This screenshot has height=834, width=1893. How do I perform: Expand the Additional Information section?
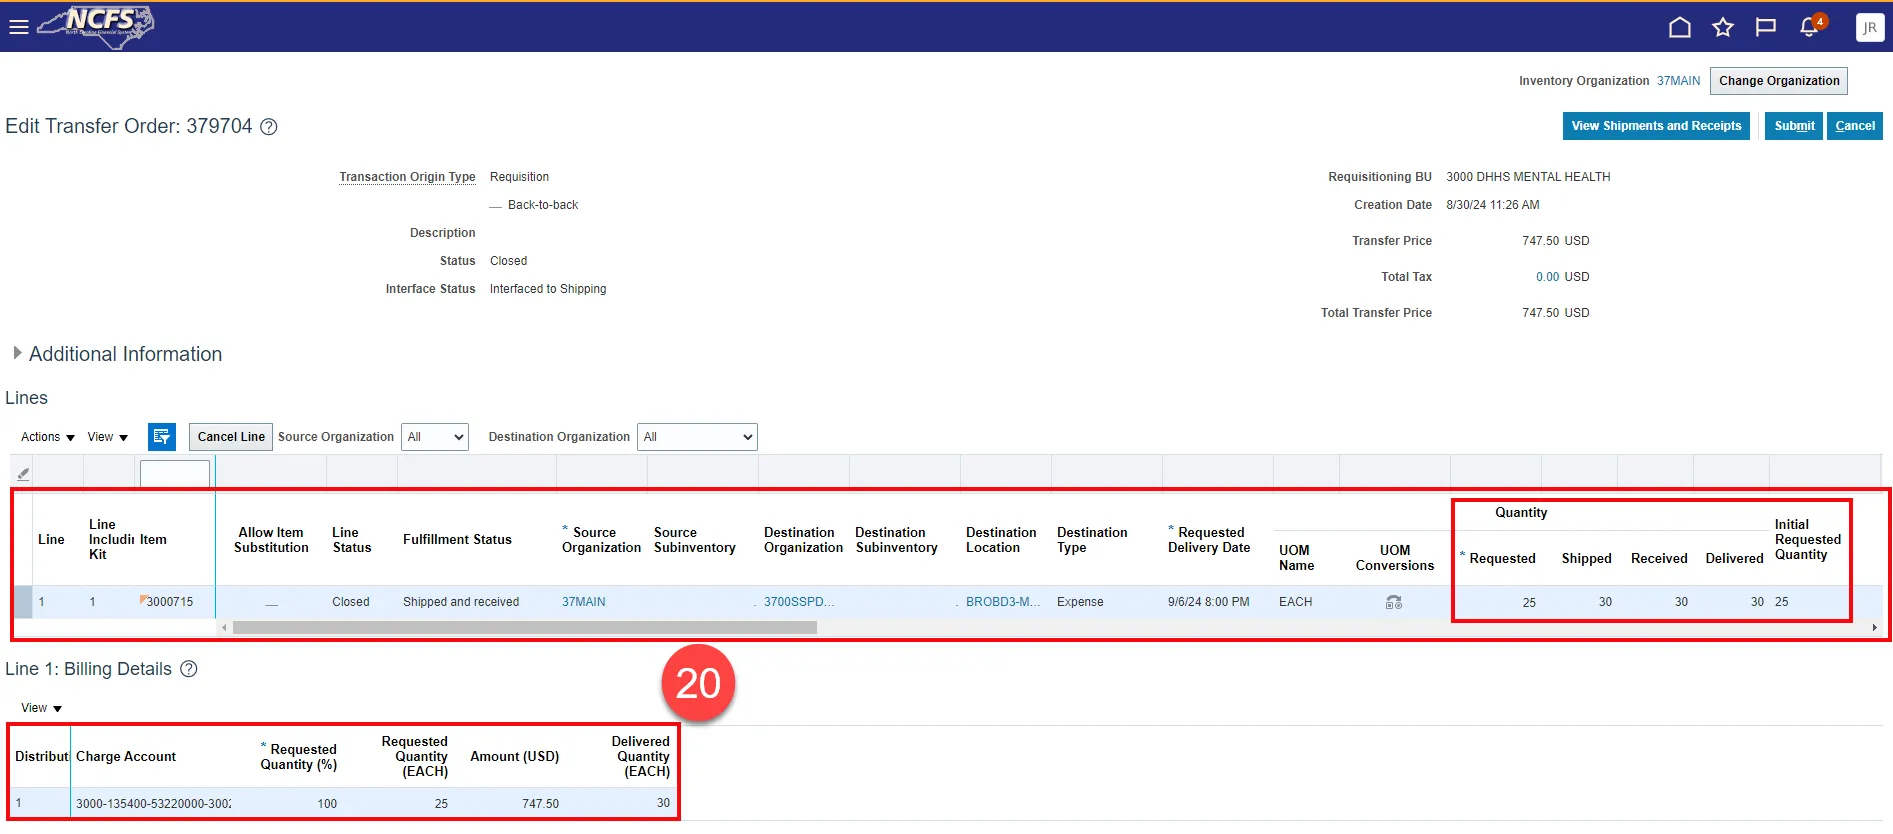pyautogui.click(x=17, y=354)
